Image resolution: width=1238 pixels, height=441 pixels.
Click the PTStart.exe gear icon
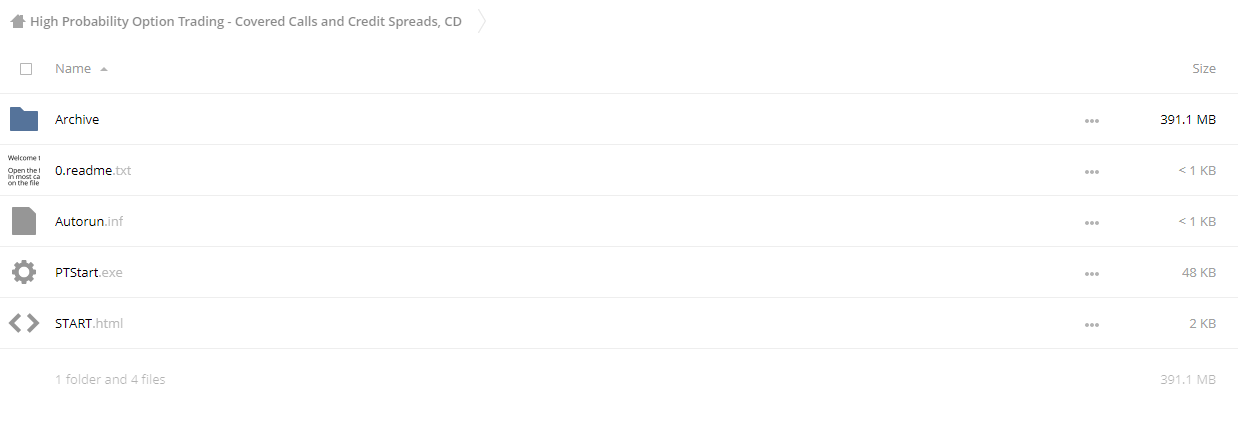[24, 272]
